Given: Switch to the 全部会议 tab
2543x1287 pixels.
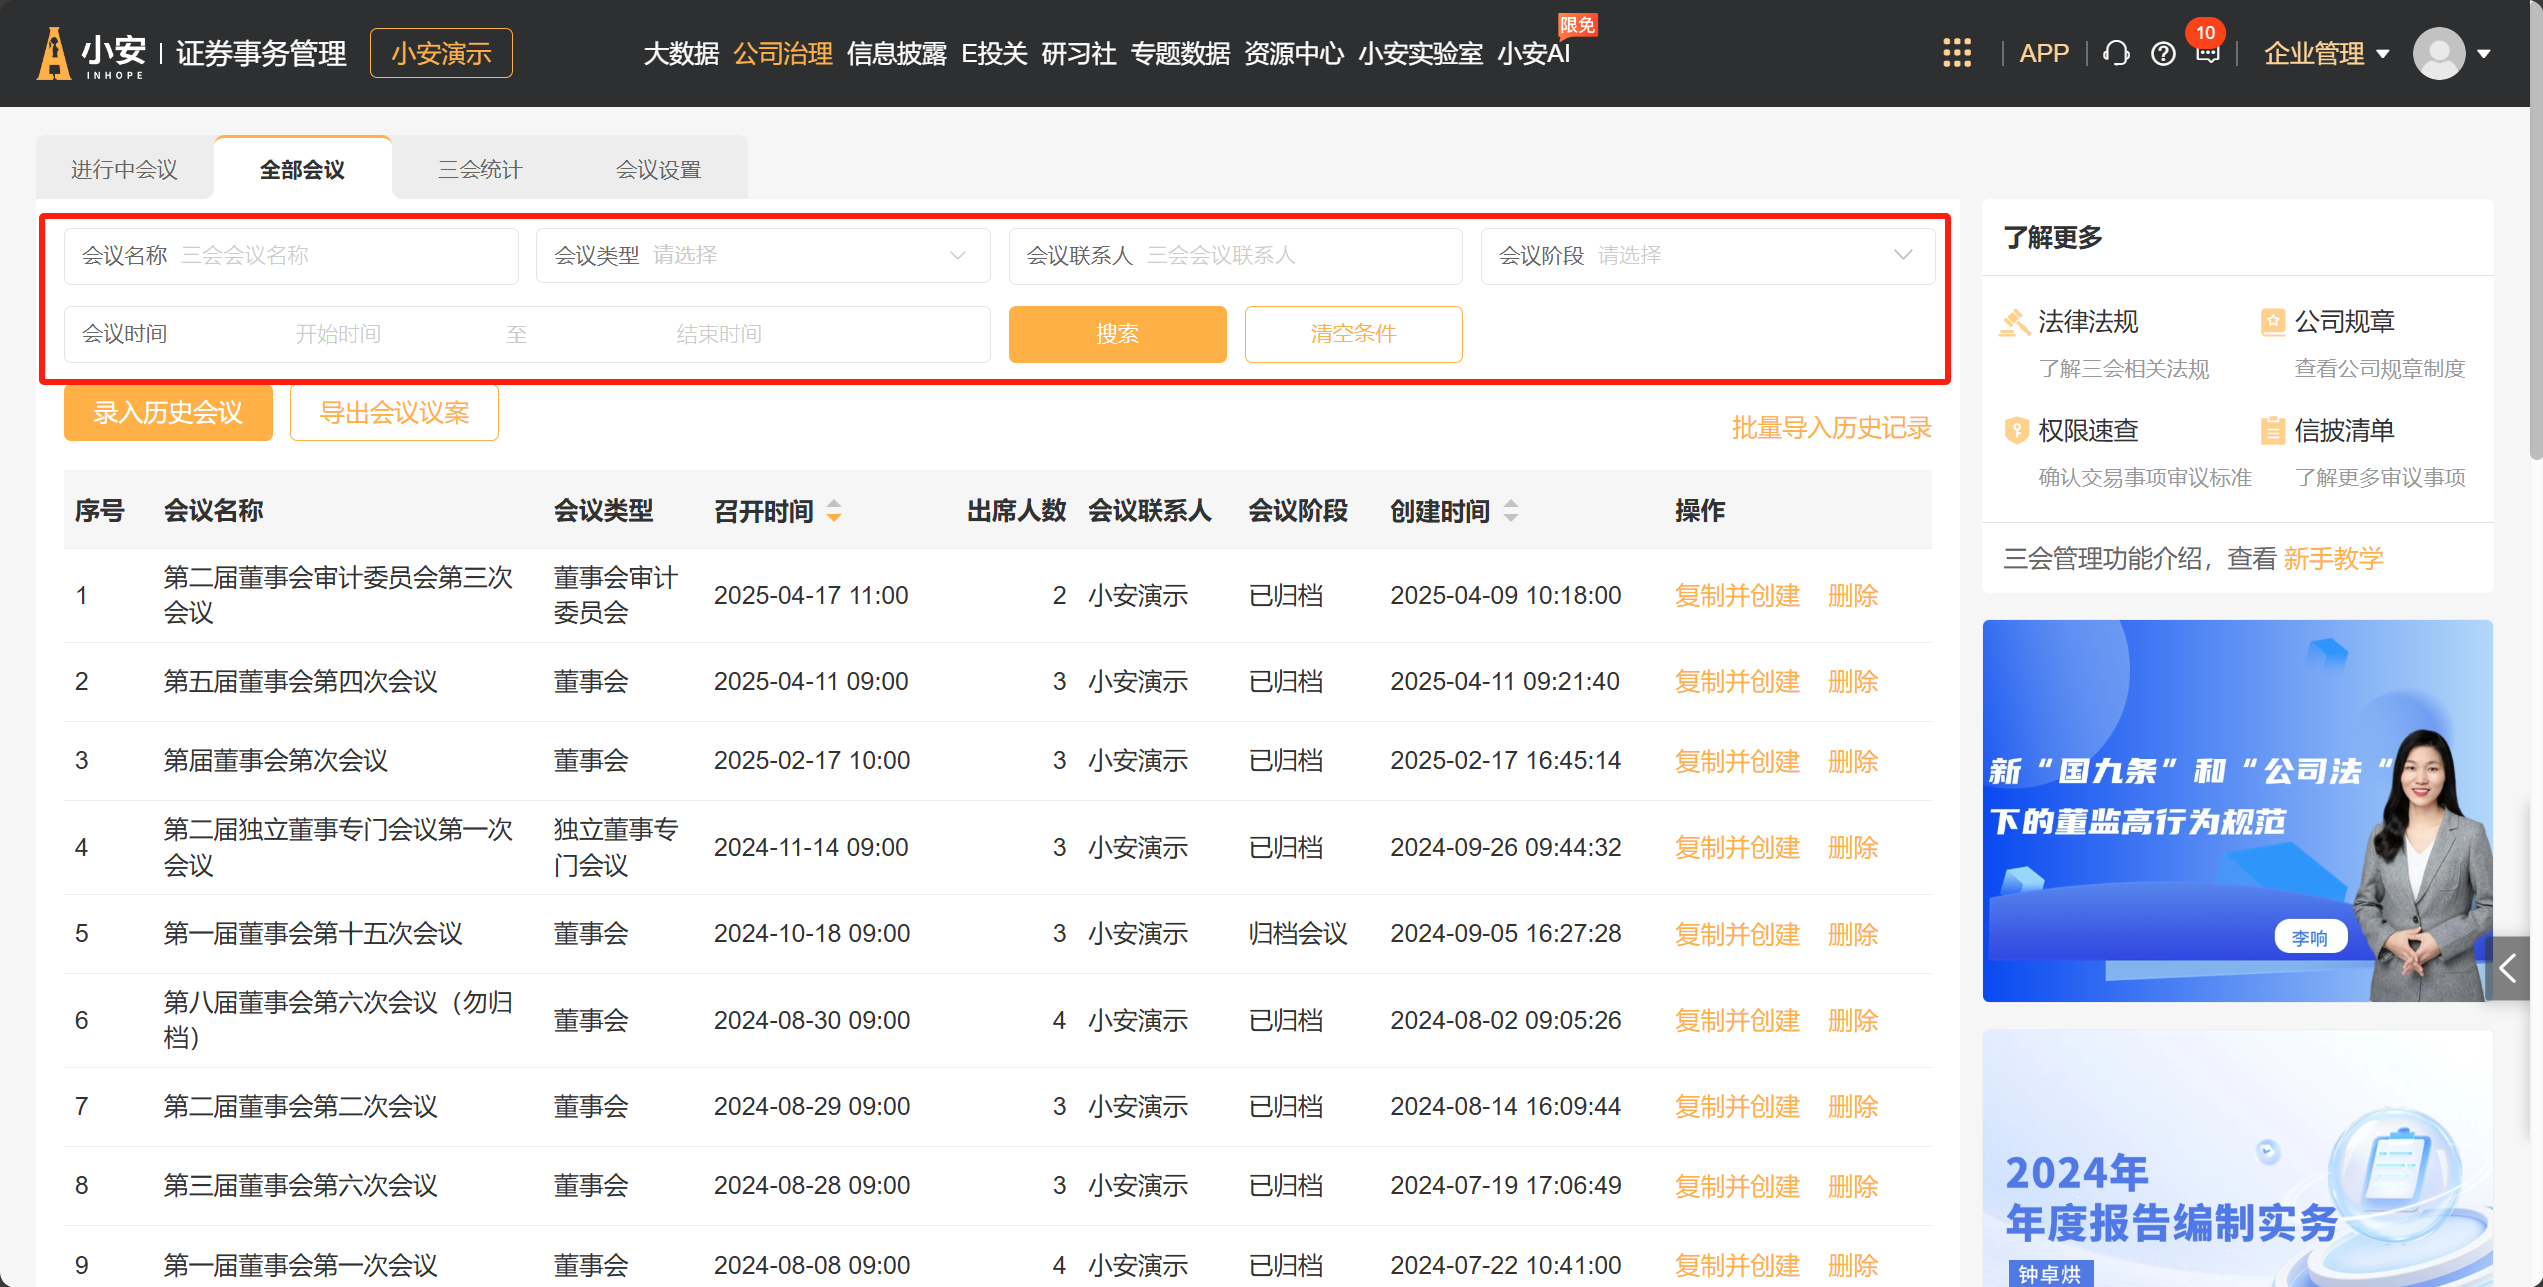Looking at the screenshot, I should (x=302, y=169).
